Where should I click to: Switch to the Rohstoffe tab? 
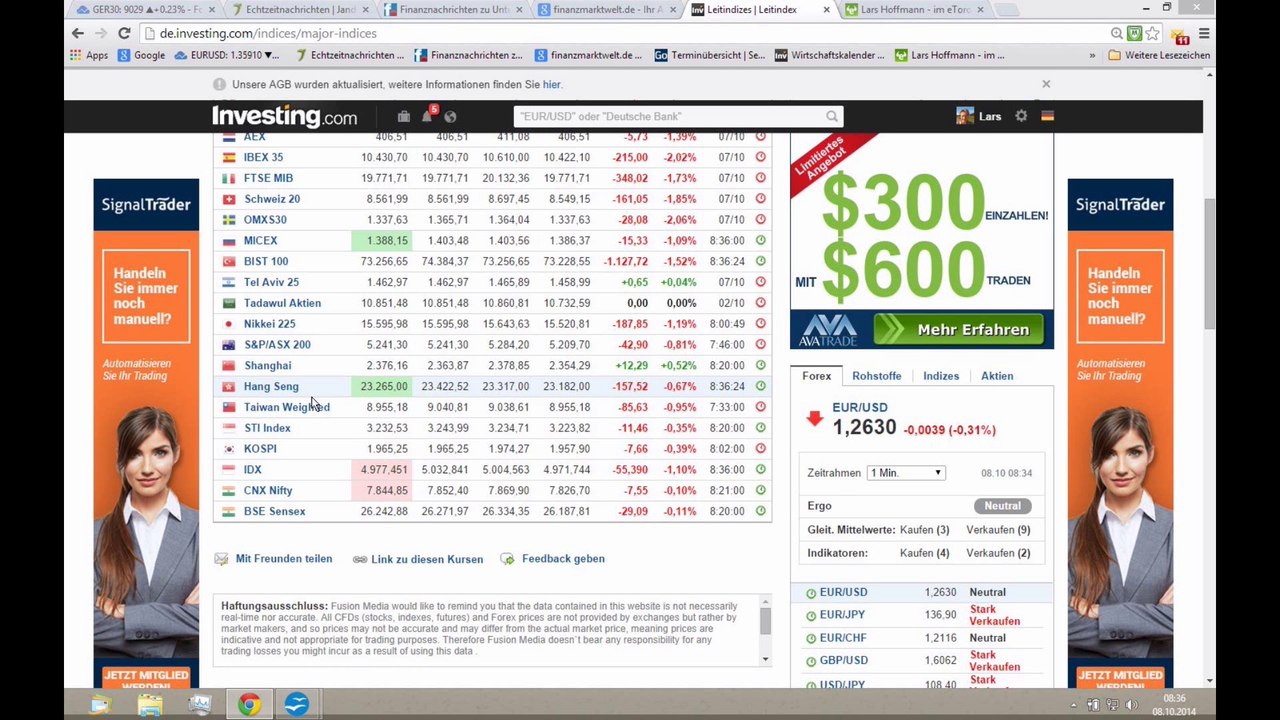pyautogui.click(x=877, y=376)
